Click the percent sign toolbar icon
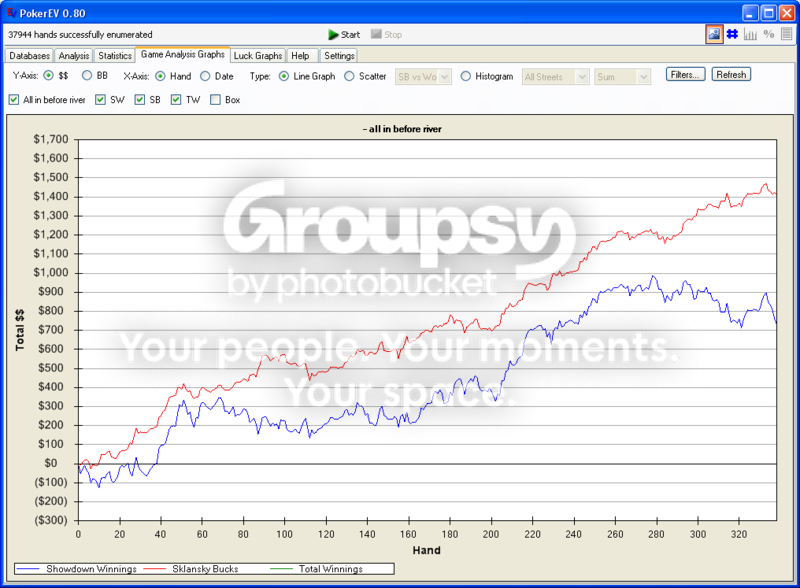 tap(769, 34)
